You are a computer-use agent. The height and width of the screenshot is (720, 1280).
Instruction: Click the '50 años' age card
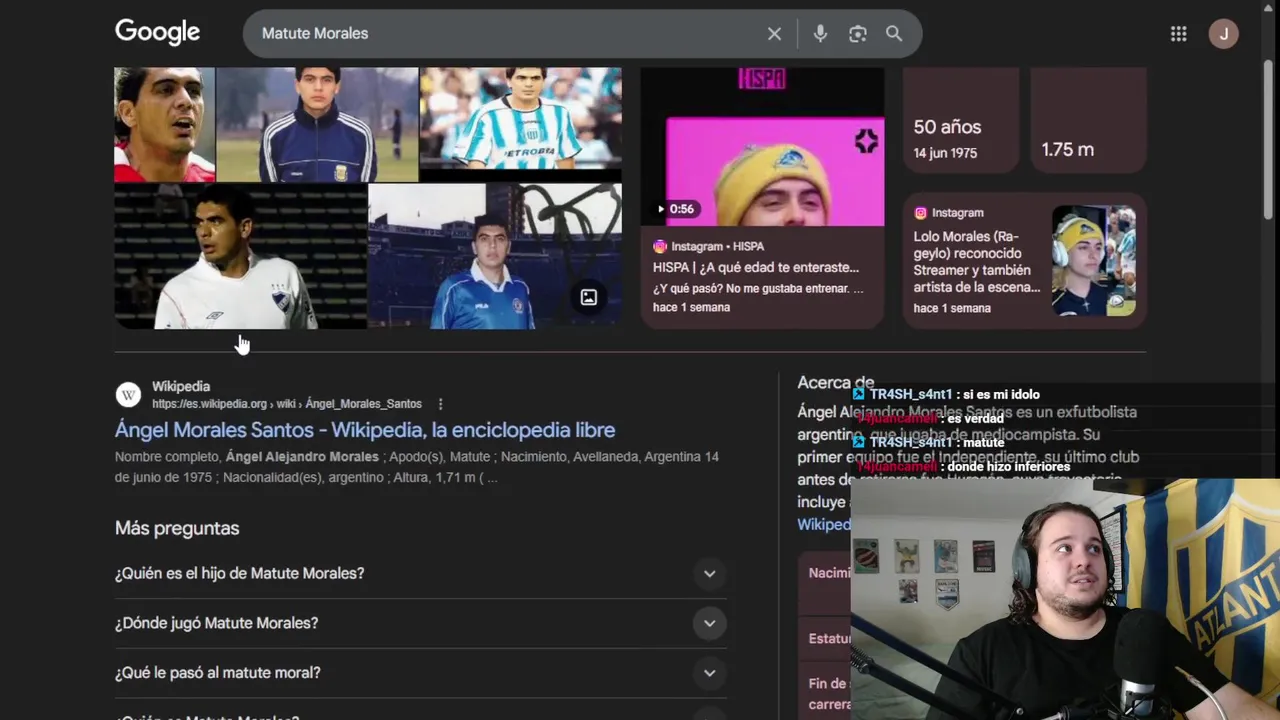[x=961, y=120]
